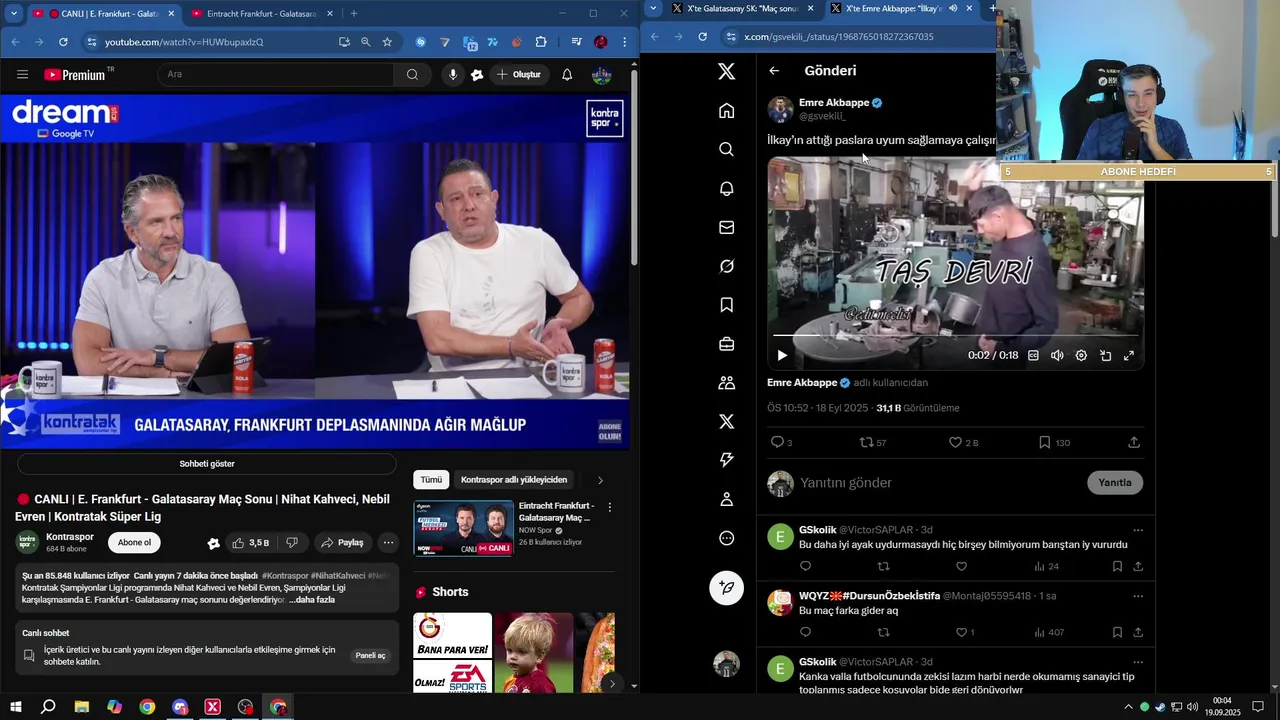This screenshot has width=1280, height=720.
Task: Switch to the 'Eintracht Frankfurt - Galatasaray' tab
Action: [x=262, y=14]
